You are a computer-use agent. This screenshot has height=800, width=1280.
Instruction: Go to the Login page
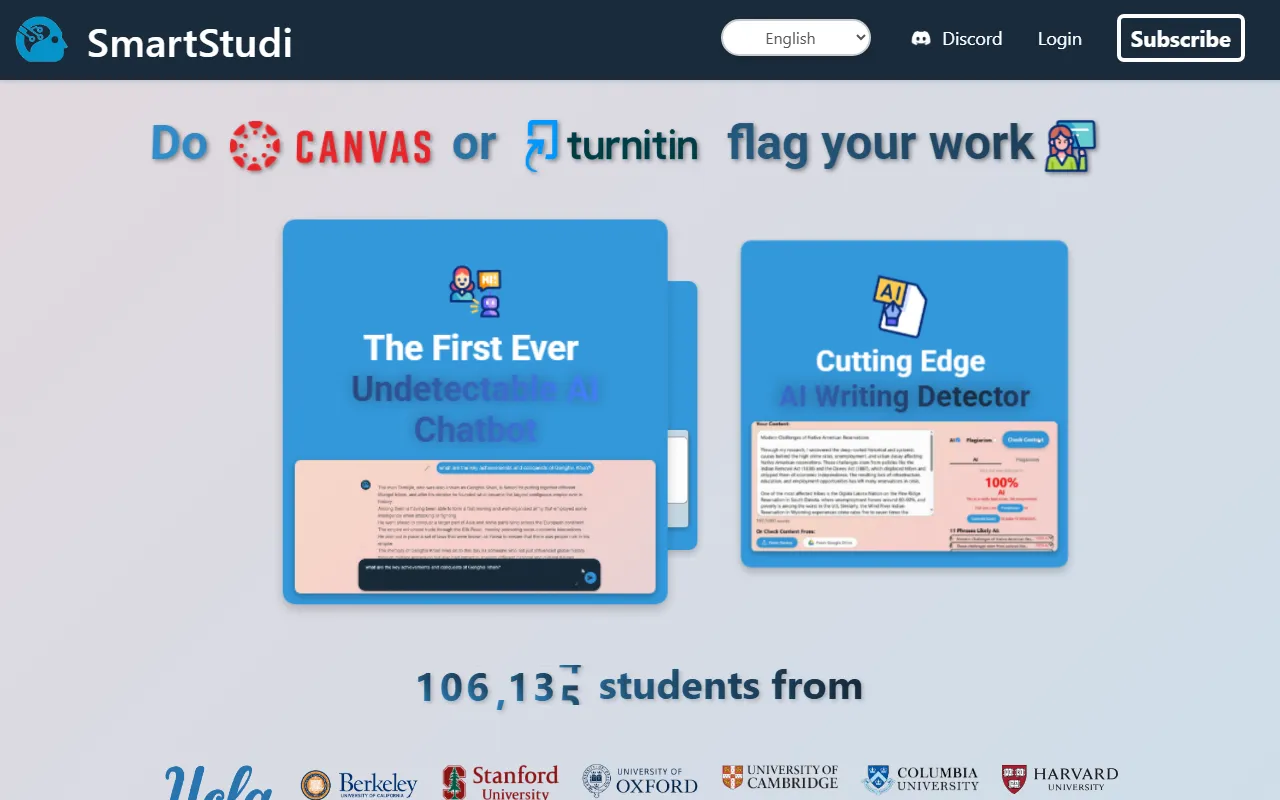1059,39
